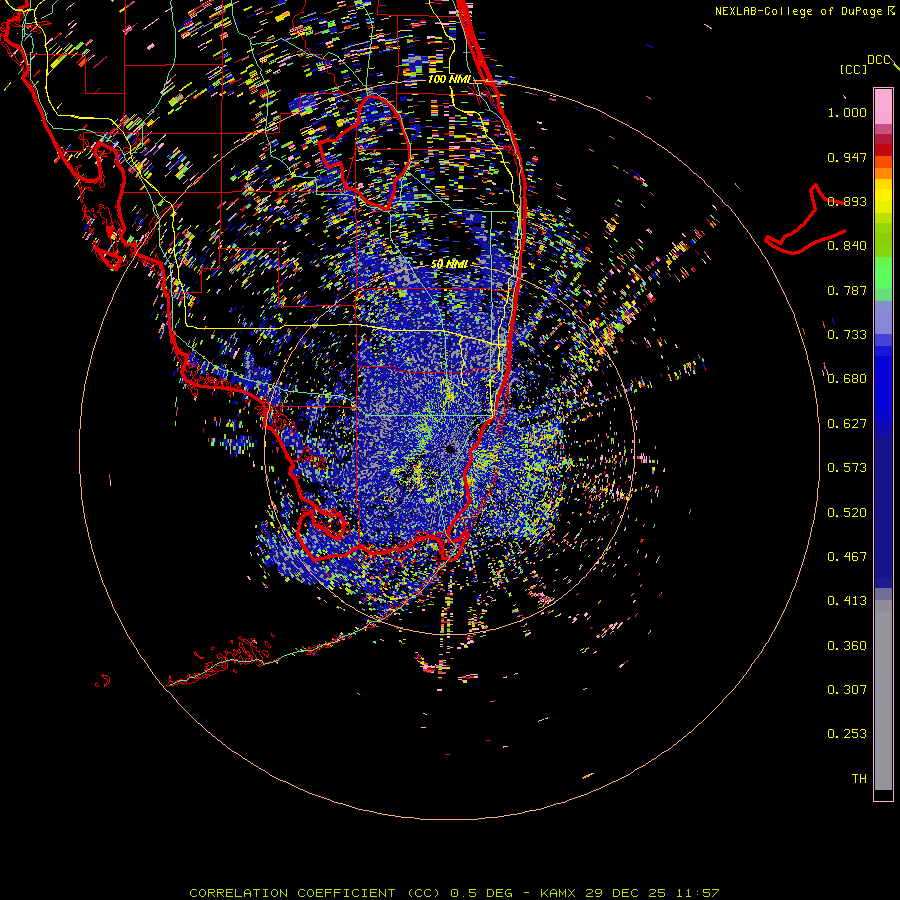Click the 0.627 scale value
900x900 pixels.
click(x=847, y=424)
